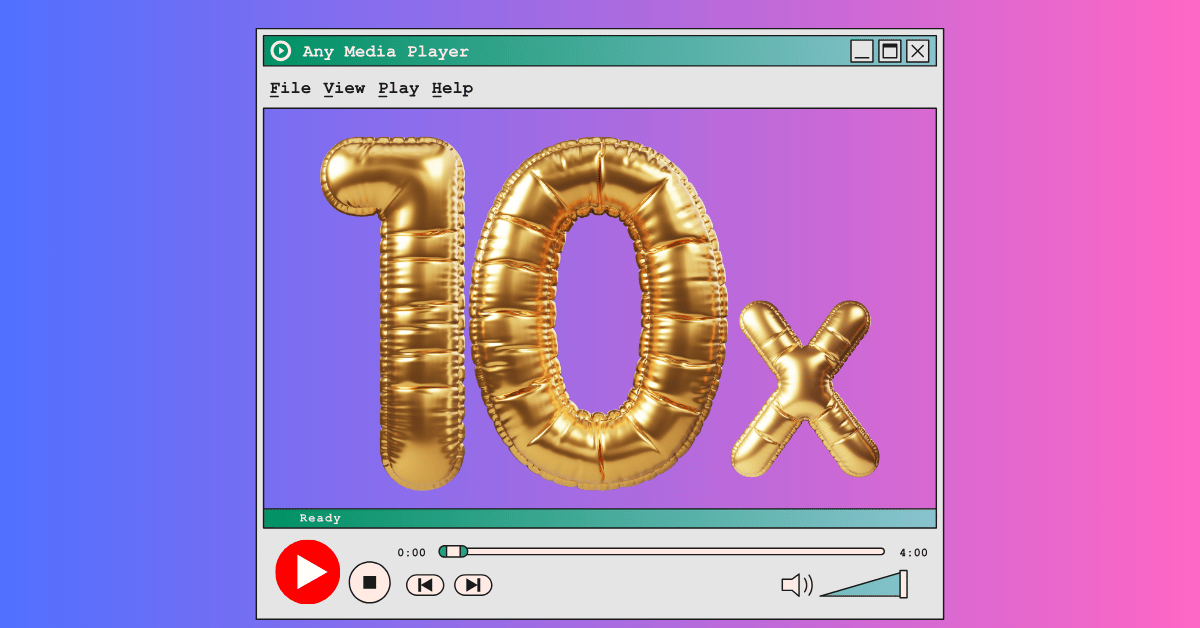Click the 0:00 elapsed time label
Image resolution: width=1200 pixels, height=628 pixels.
click(412, 551)
